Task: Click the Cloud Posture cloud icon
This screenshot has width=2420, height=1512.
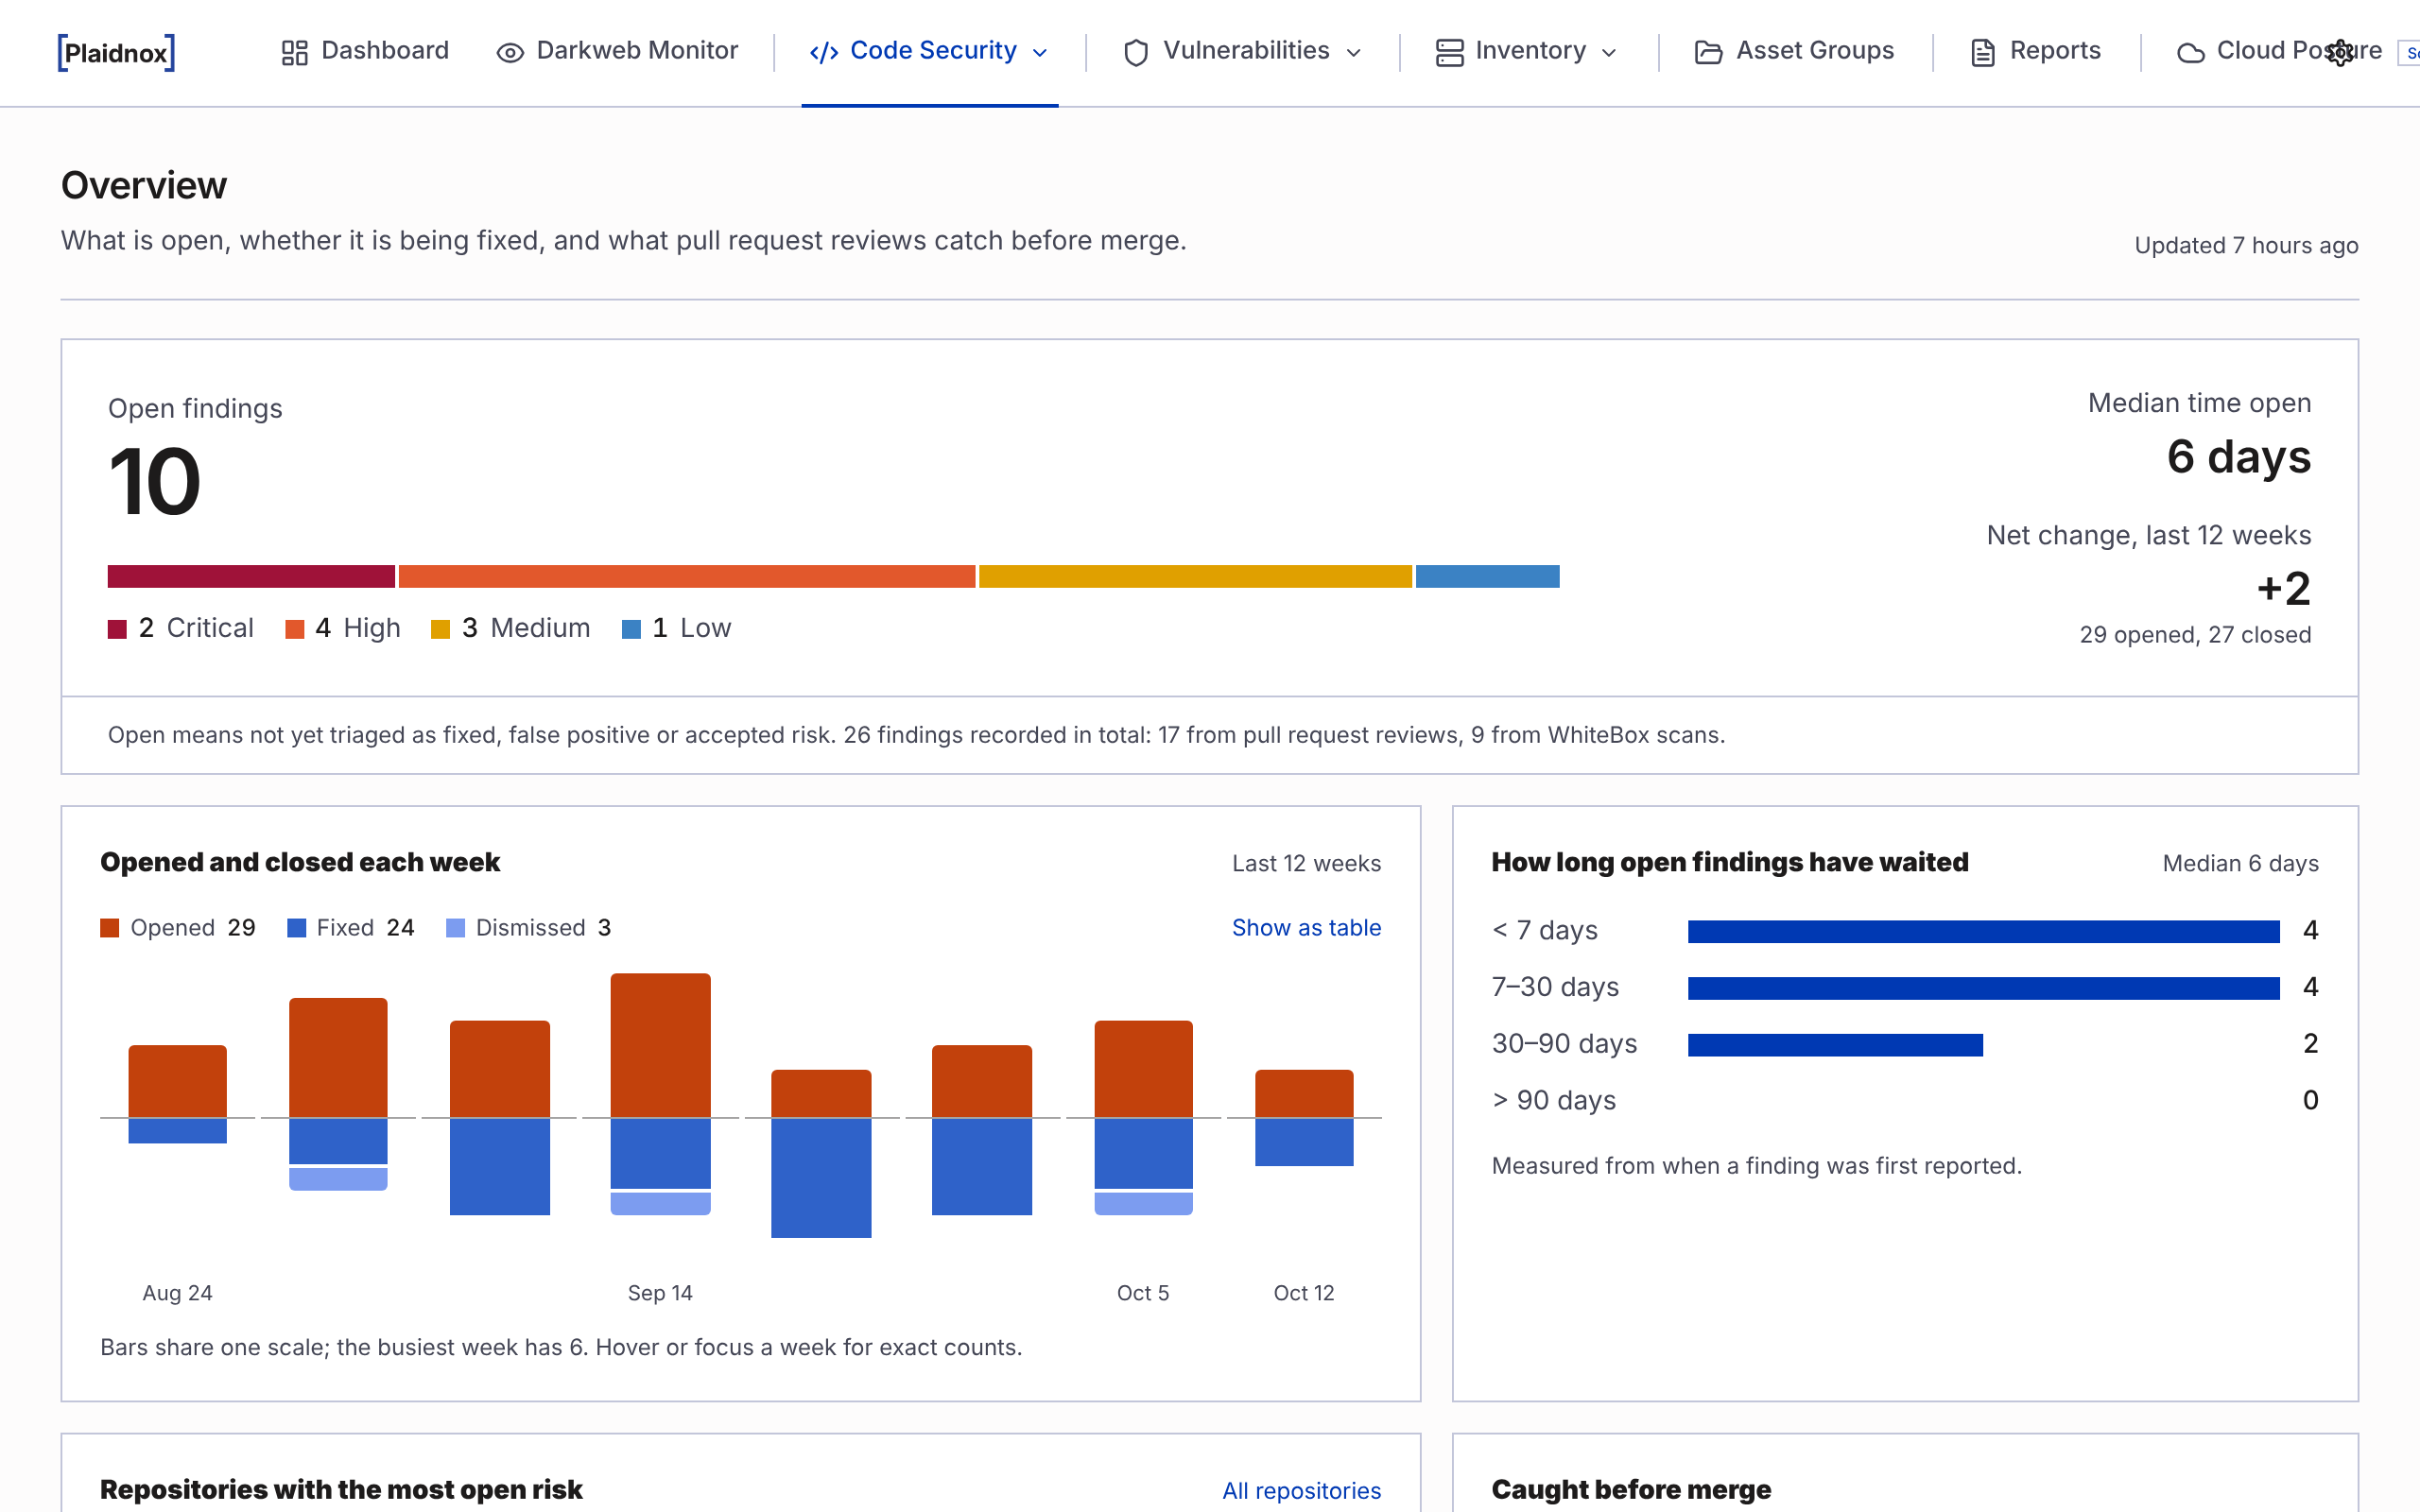Action: [x=2191, y=52]
